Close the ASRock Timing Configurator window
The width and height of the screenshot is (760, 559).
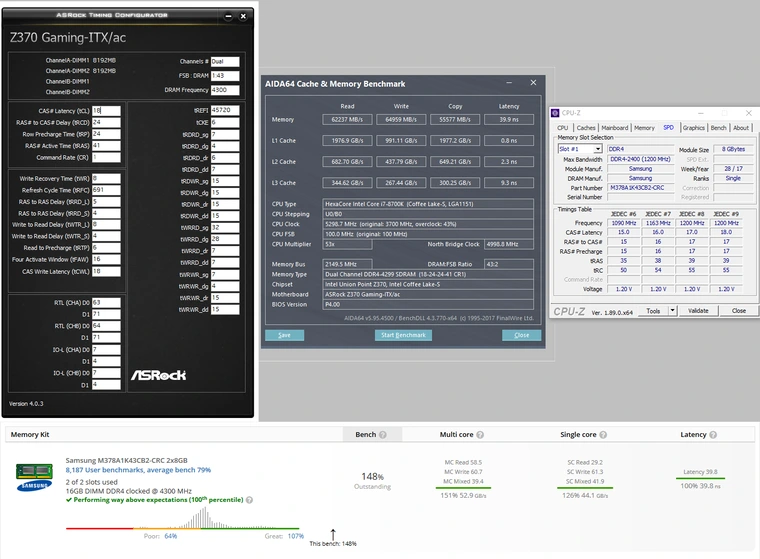click(x=243, y=16)
